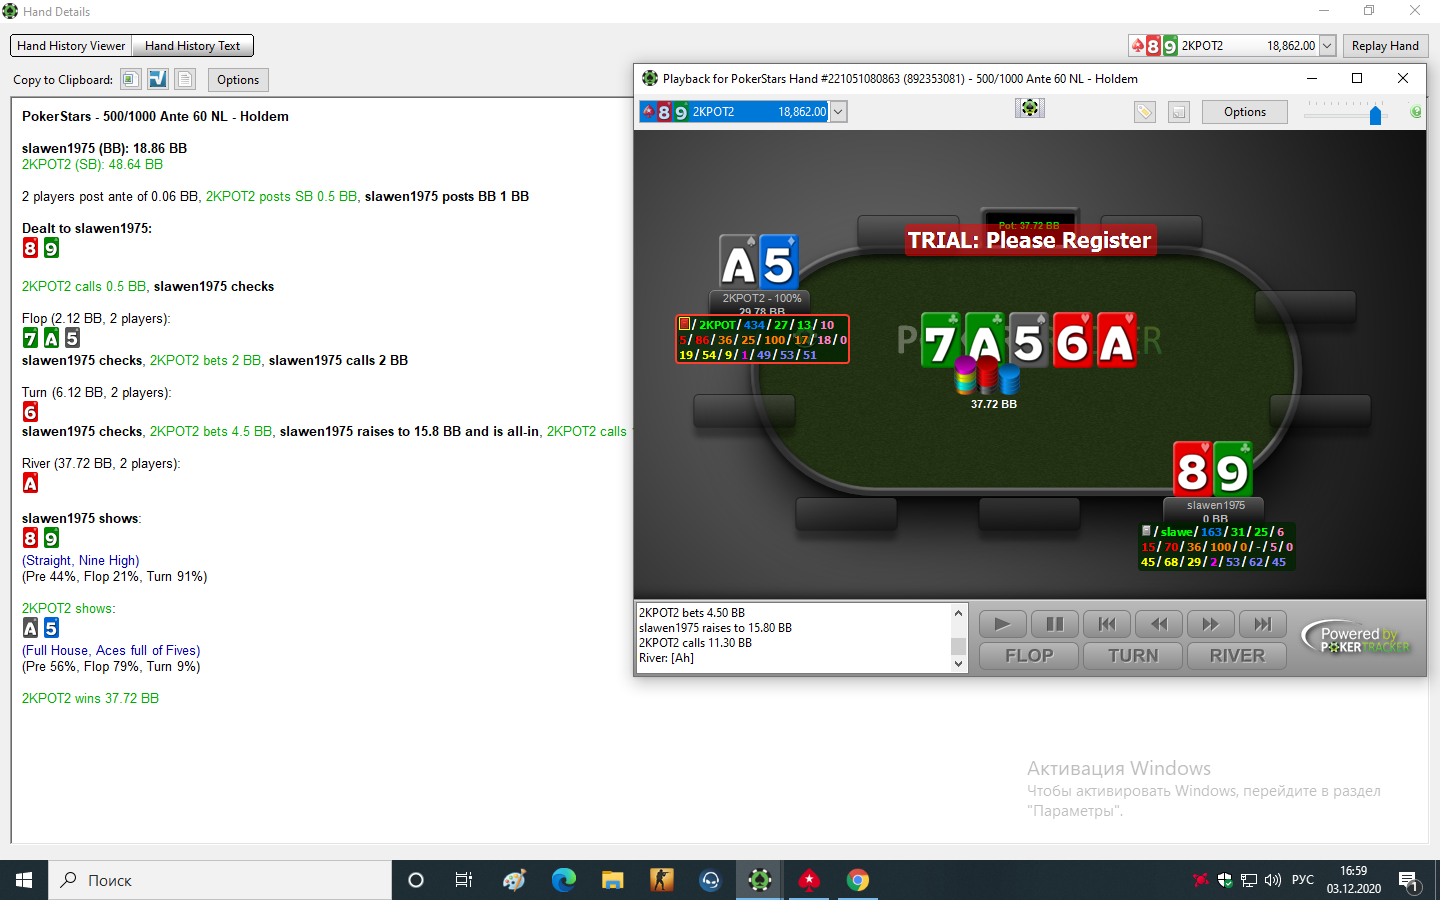Adjust the replay speed slider
This screenshot has width=1440, height=900.
coord(1375,115)
